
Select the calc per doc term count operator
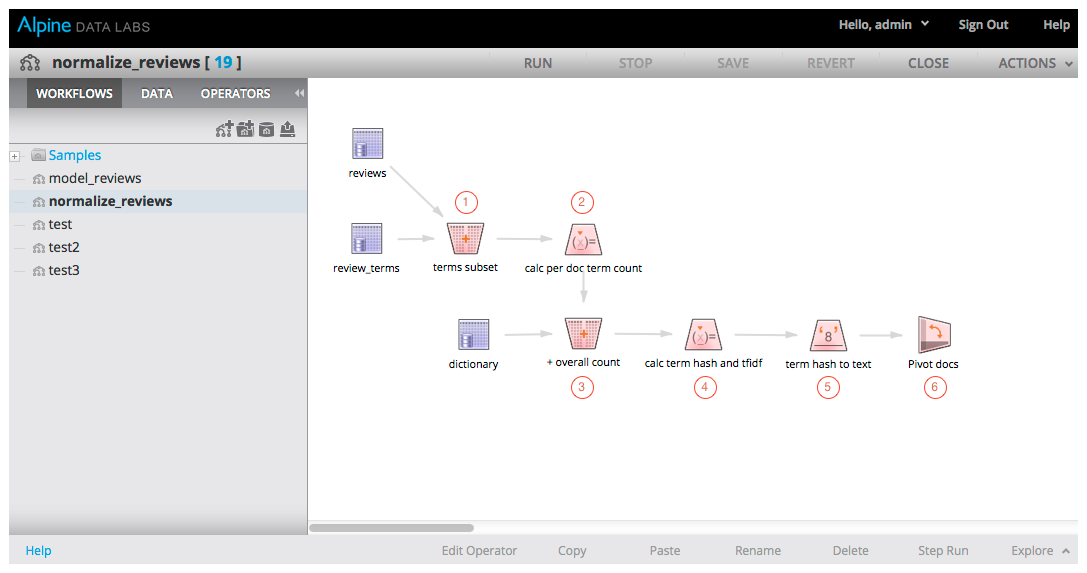pyautogui.click(x=583, y=240)
